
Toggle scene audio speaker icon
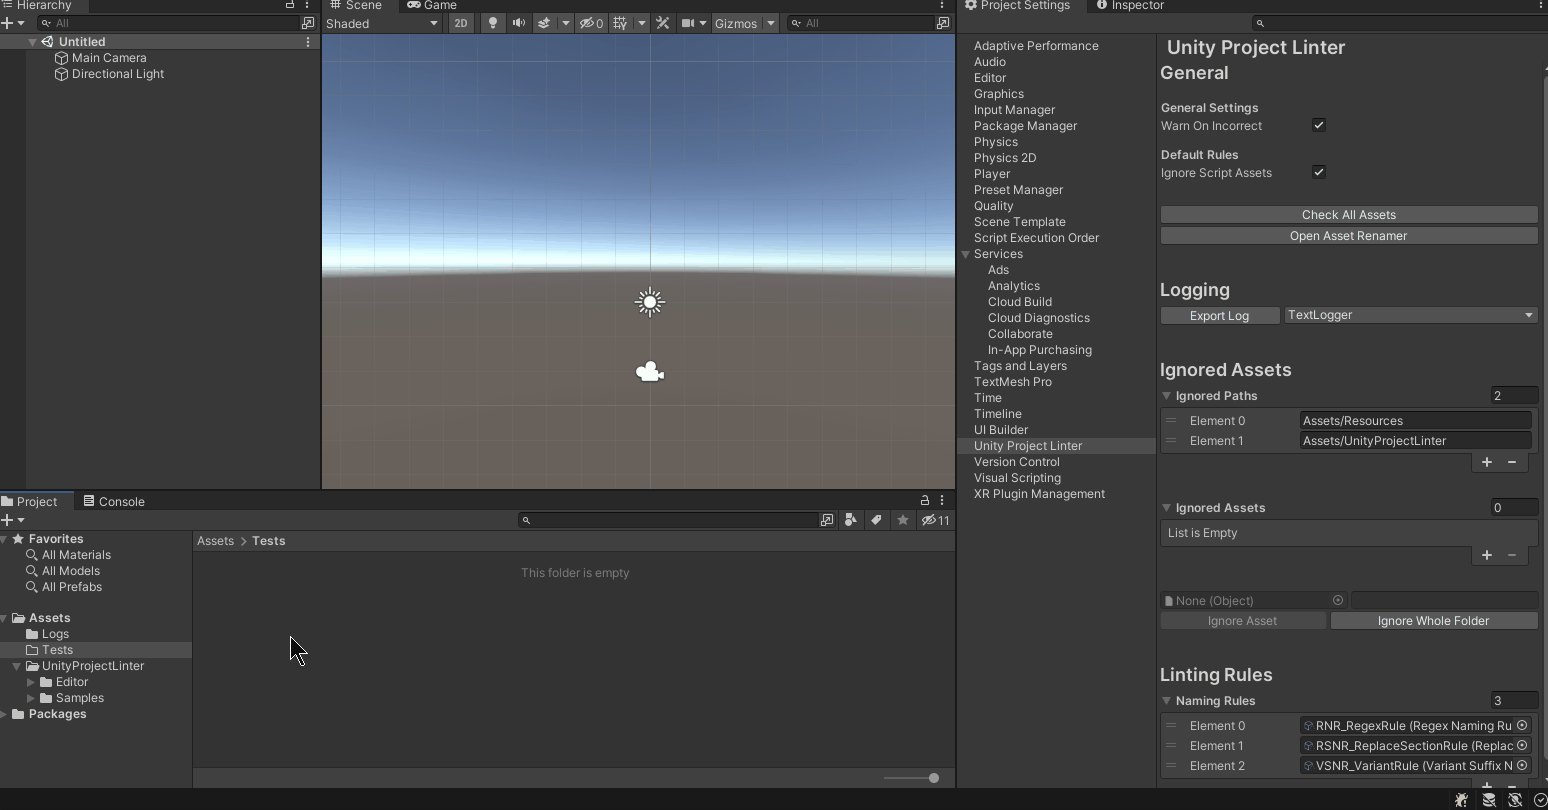(x=518, y=23)
